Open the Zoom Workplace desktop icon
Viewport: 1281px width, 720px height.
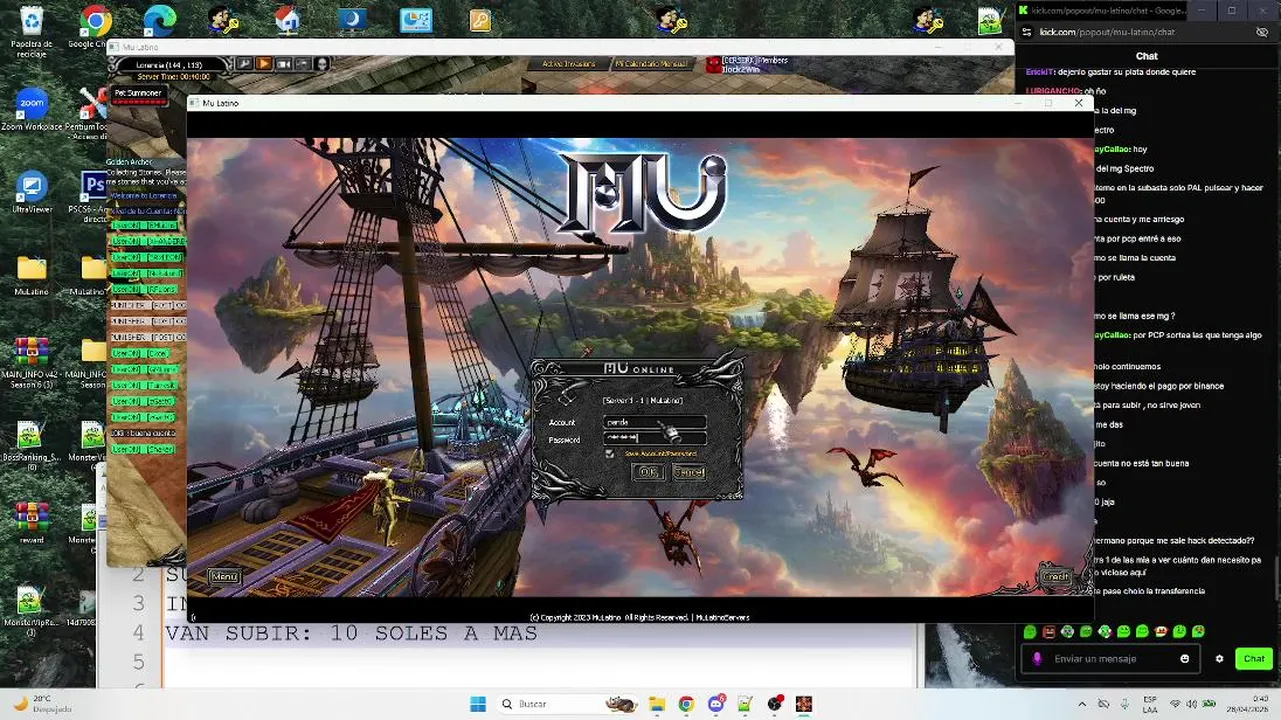[32, 111]
